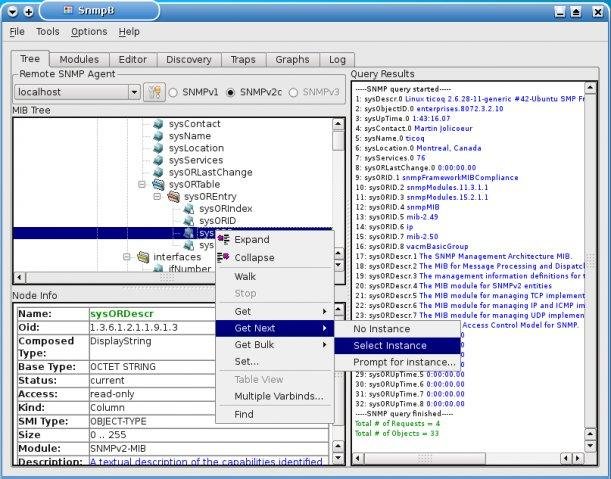Click the sysContact leaf node icon

point(157,124)
